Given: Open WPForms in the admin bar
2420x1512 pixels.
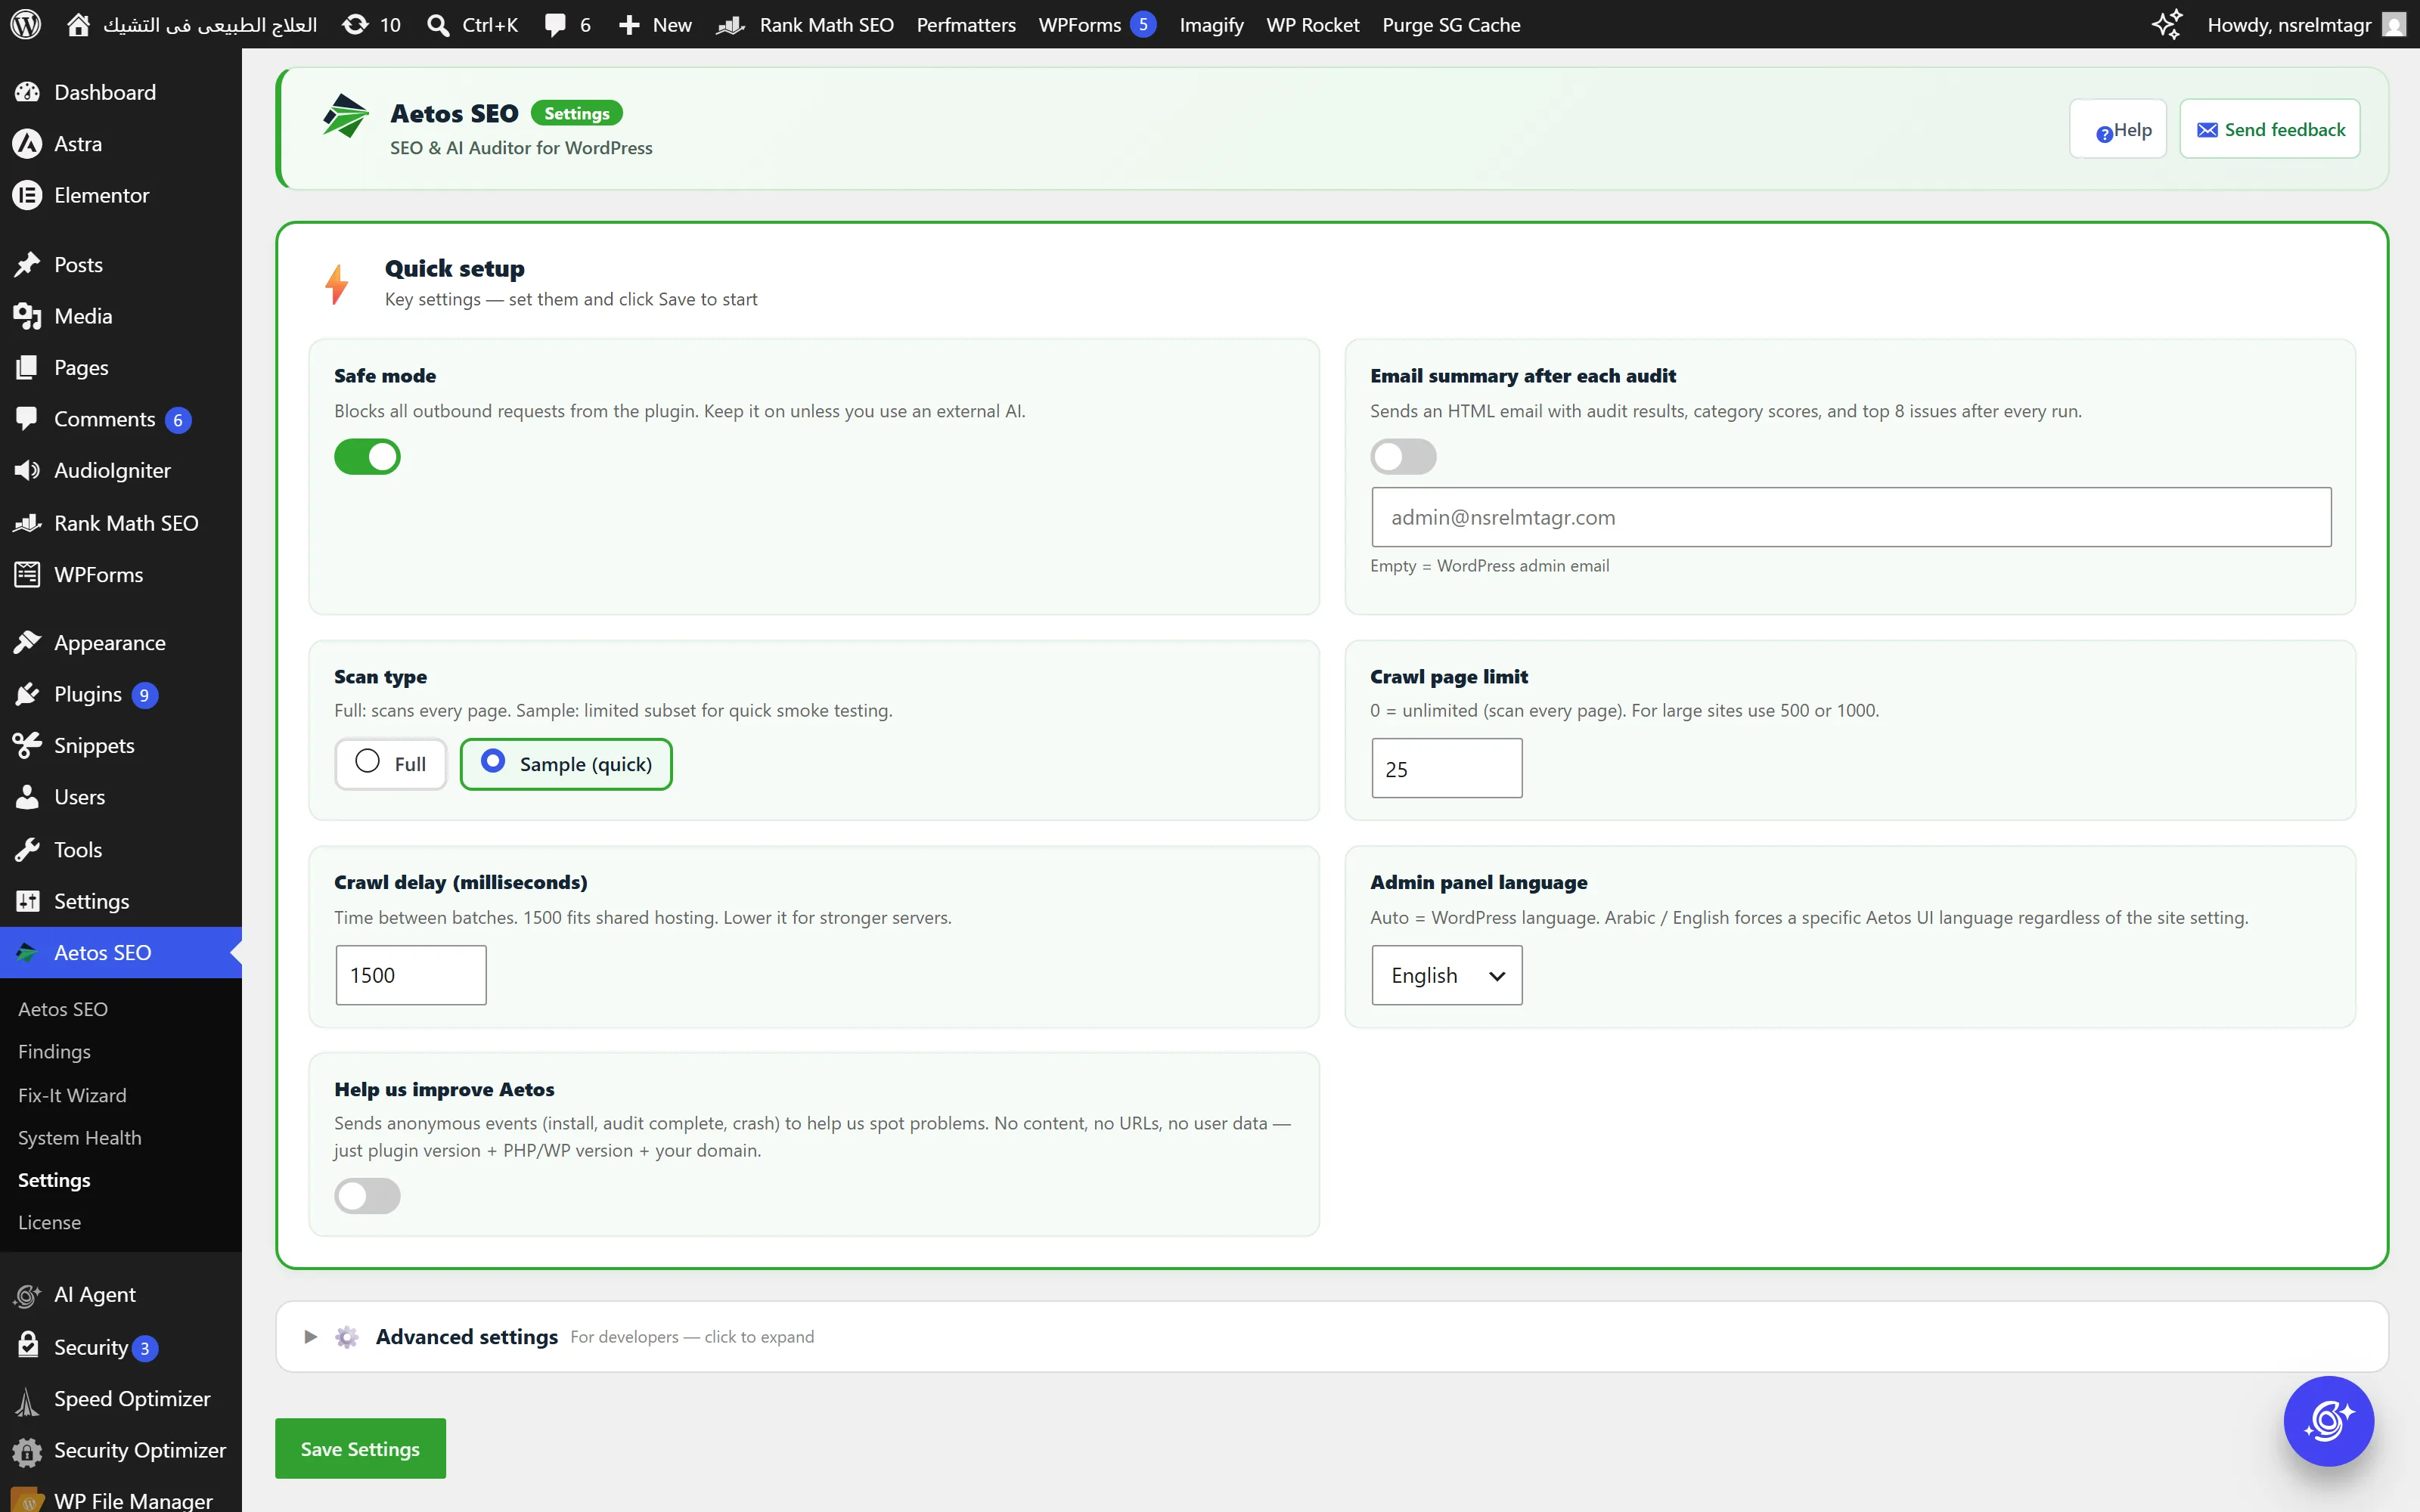Looking at the screenshot, I should pos(1096,24).
